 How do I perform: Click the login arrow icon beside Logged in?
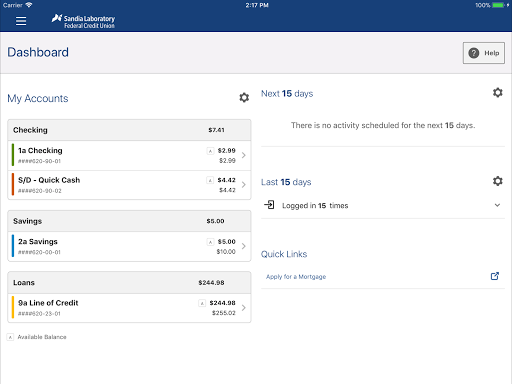[269, 205]
